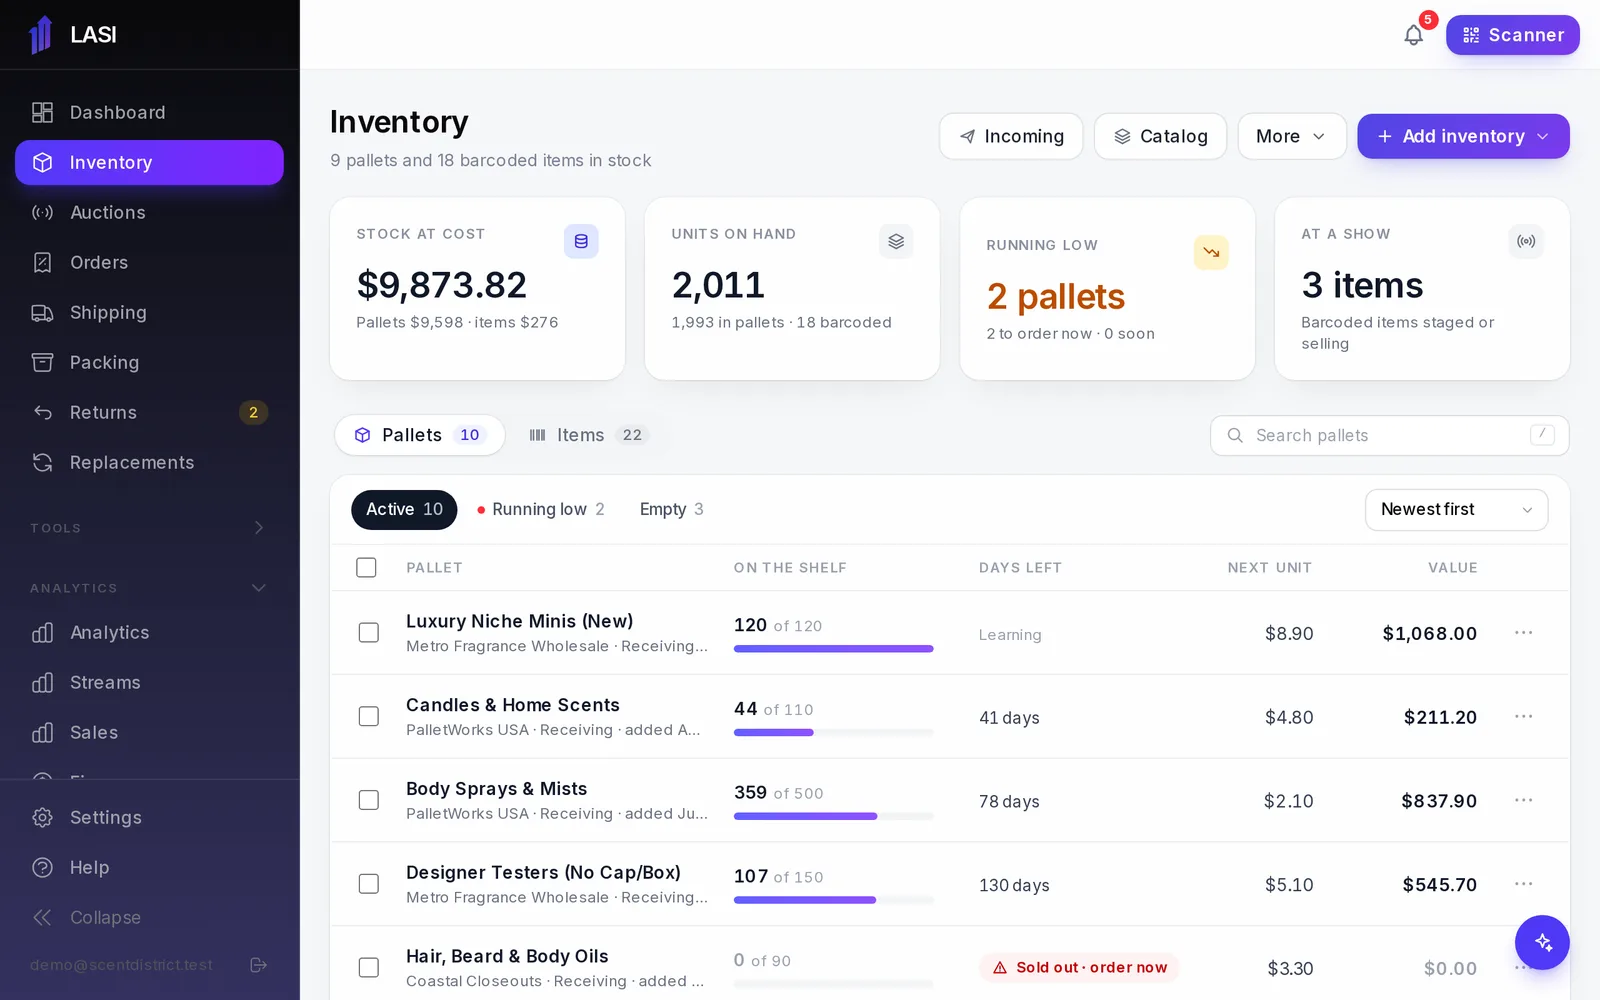Open the Catalog button
Image resolution: width=1600 pixels, height=1000 pixels.
(1161, 136)
